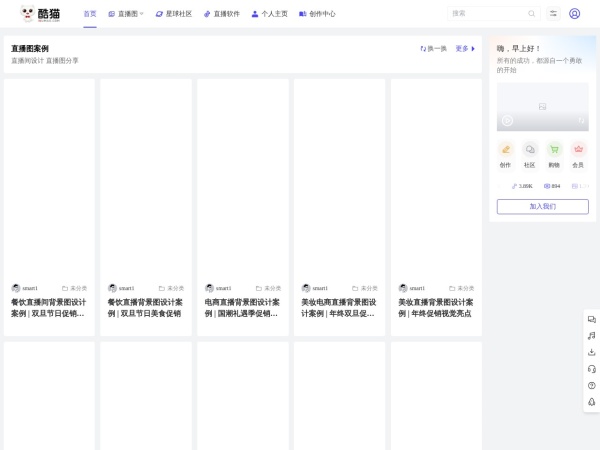The image size is (600, 450).
Task: Click 换一换 to refresh cases
Action: tap(434, 48)
